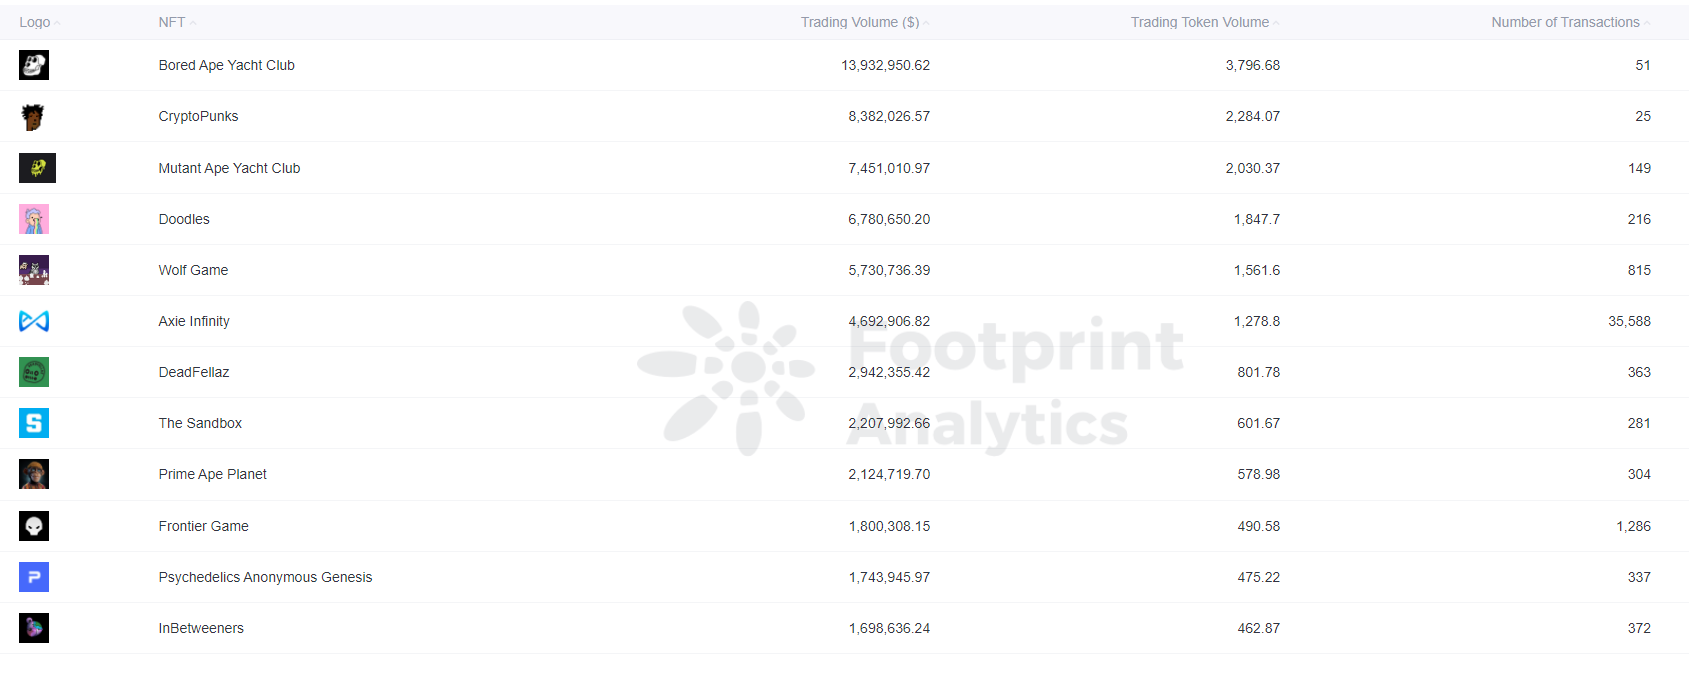Click the Axie Infinity logo
Viewport: 1689px width, 674px height.
click(34, 321)
